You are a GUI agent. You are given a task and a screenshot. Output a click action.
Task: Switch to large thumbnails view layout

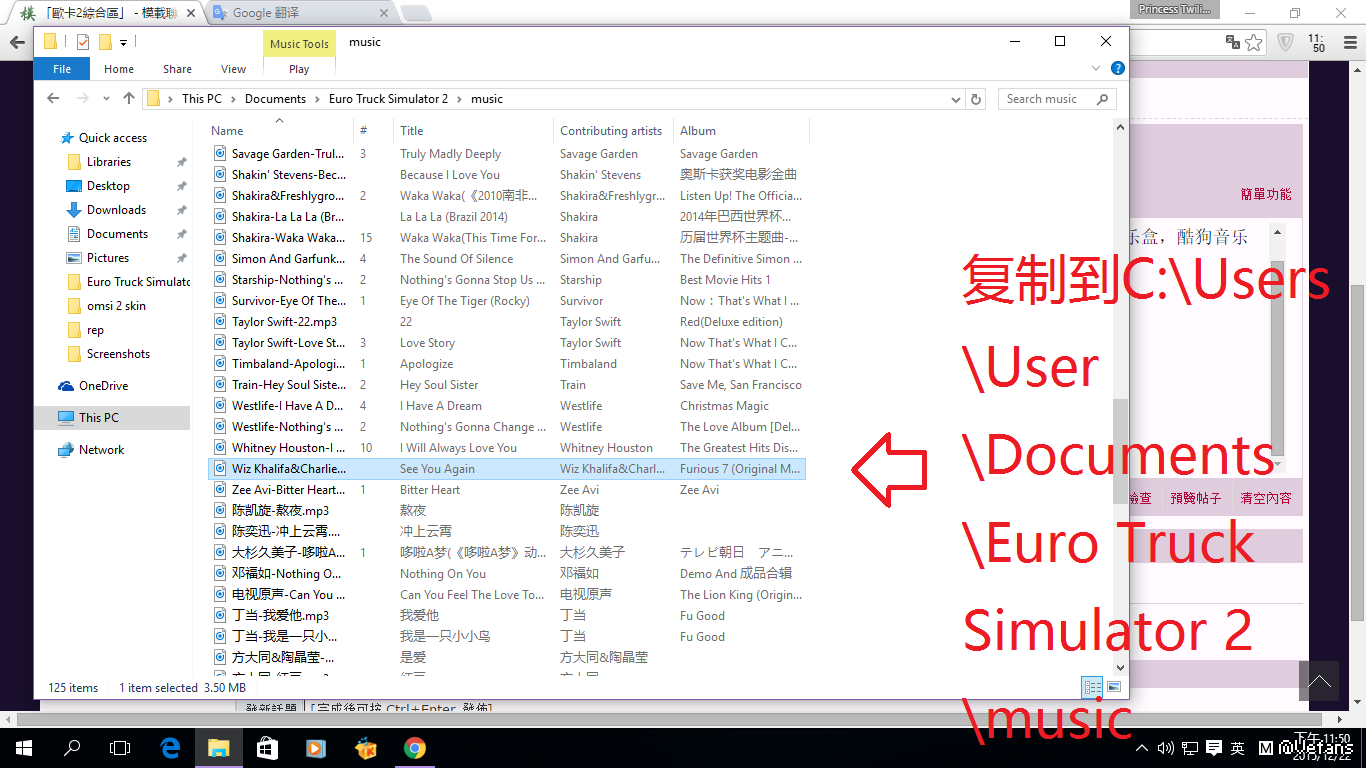(1114, 687)
